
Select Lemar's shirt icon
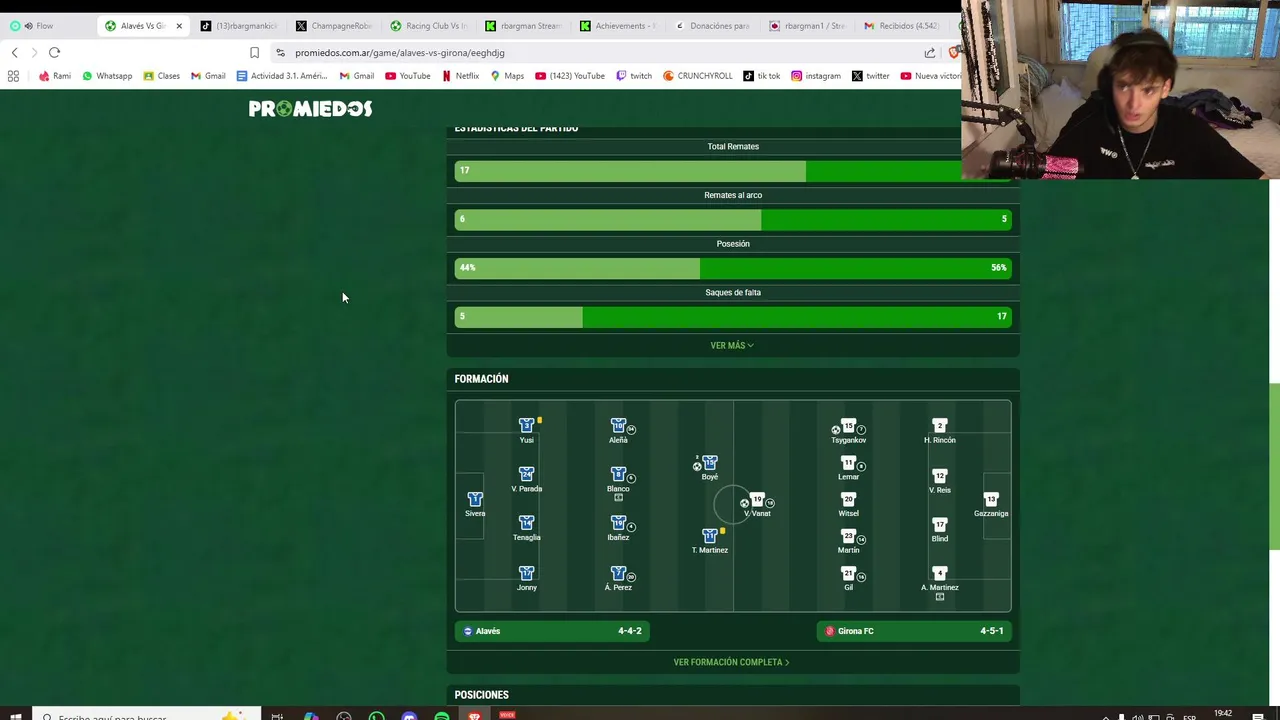click(848, 463)
